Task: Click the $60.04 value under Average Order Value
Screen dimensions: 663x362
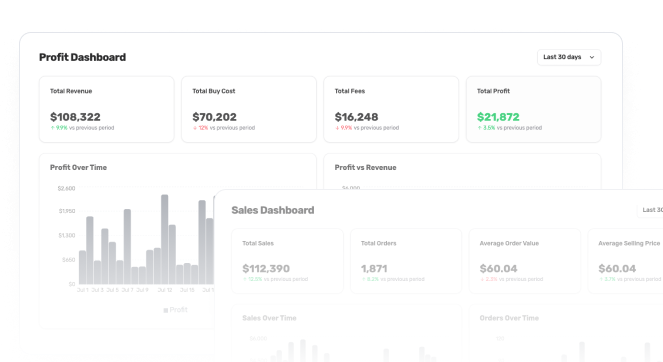Action: [499, 269]
